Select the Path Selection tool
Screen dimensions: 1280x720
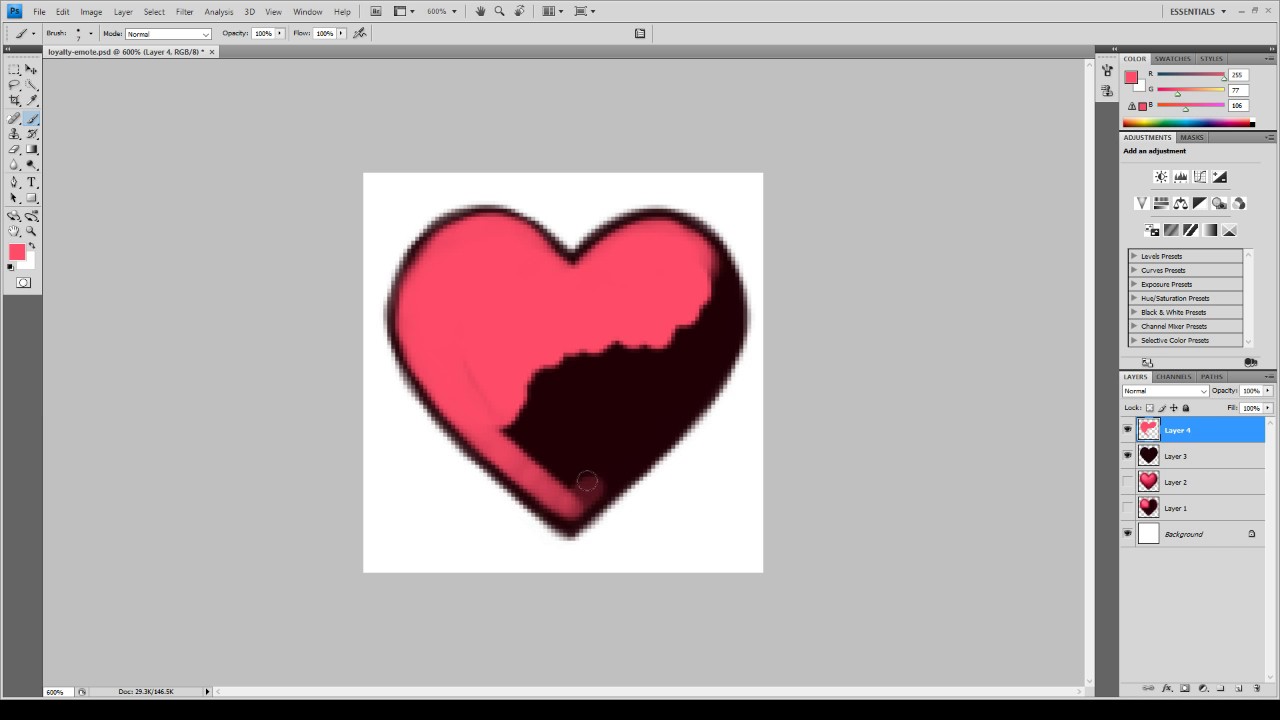tap(14, 198)
